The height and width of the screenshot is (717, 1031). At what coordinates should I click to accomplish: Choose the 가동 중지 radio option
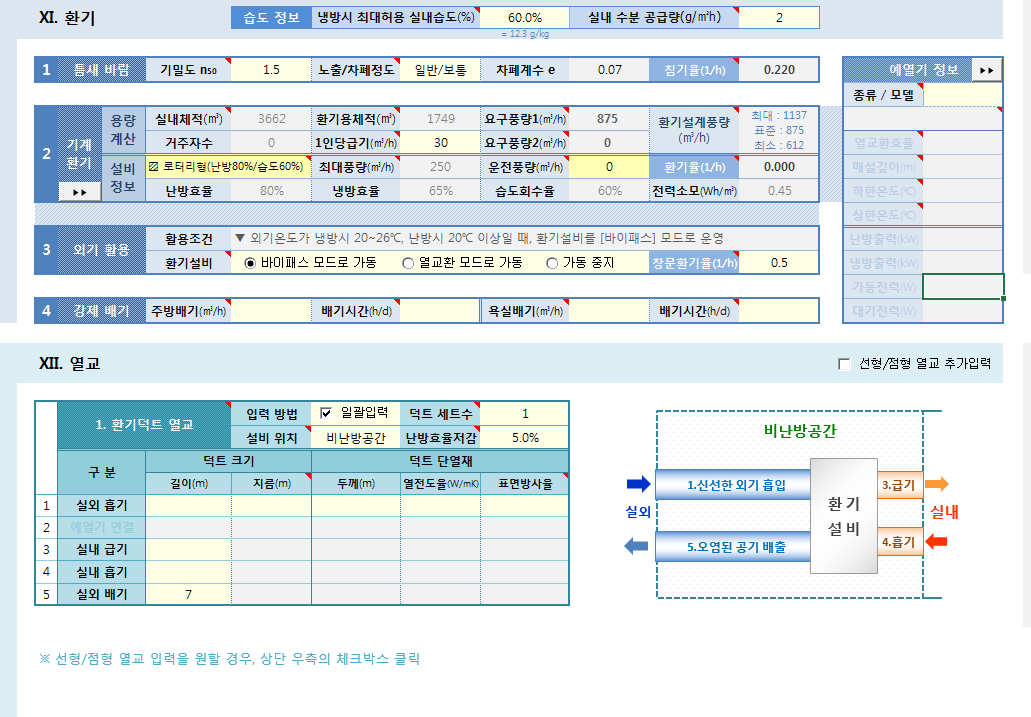(x=553, y=263)
